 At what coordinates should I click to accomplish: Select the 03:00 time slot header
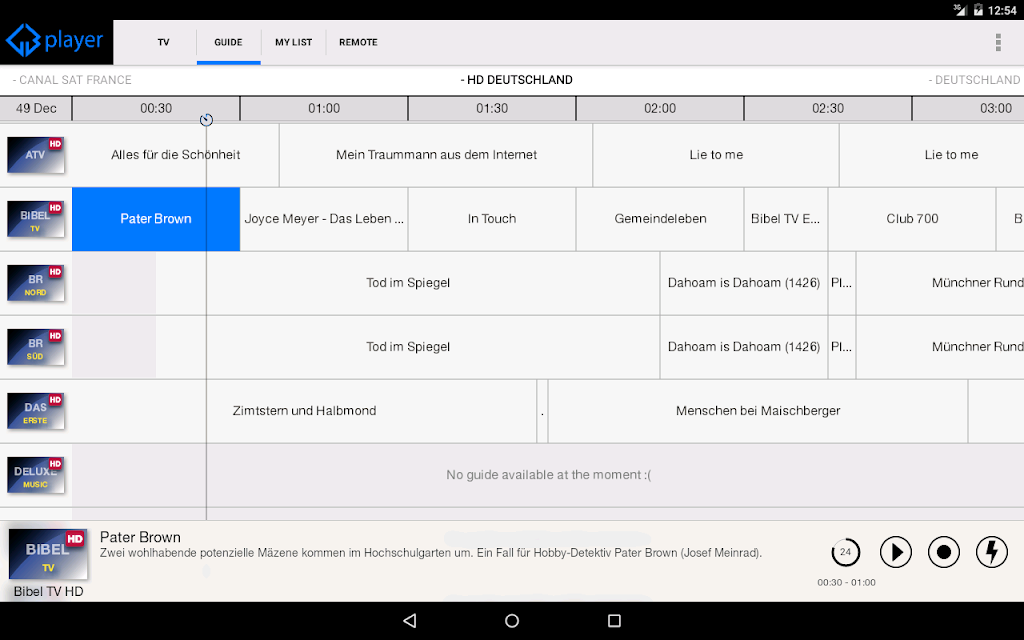[968, 108]
